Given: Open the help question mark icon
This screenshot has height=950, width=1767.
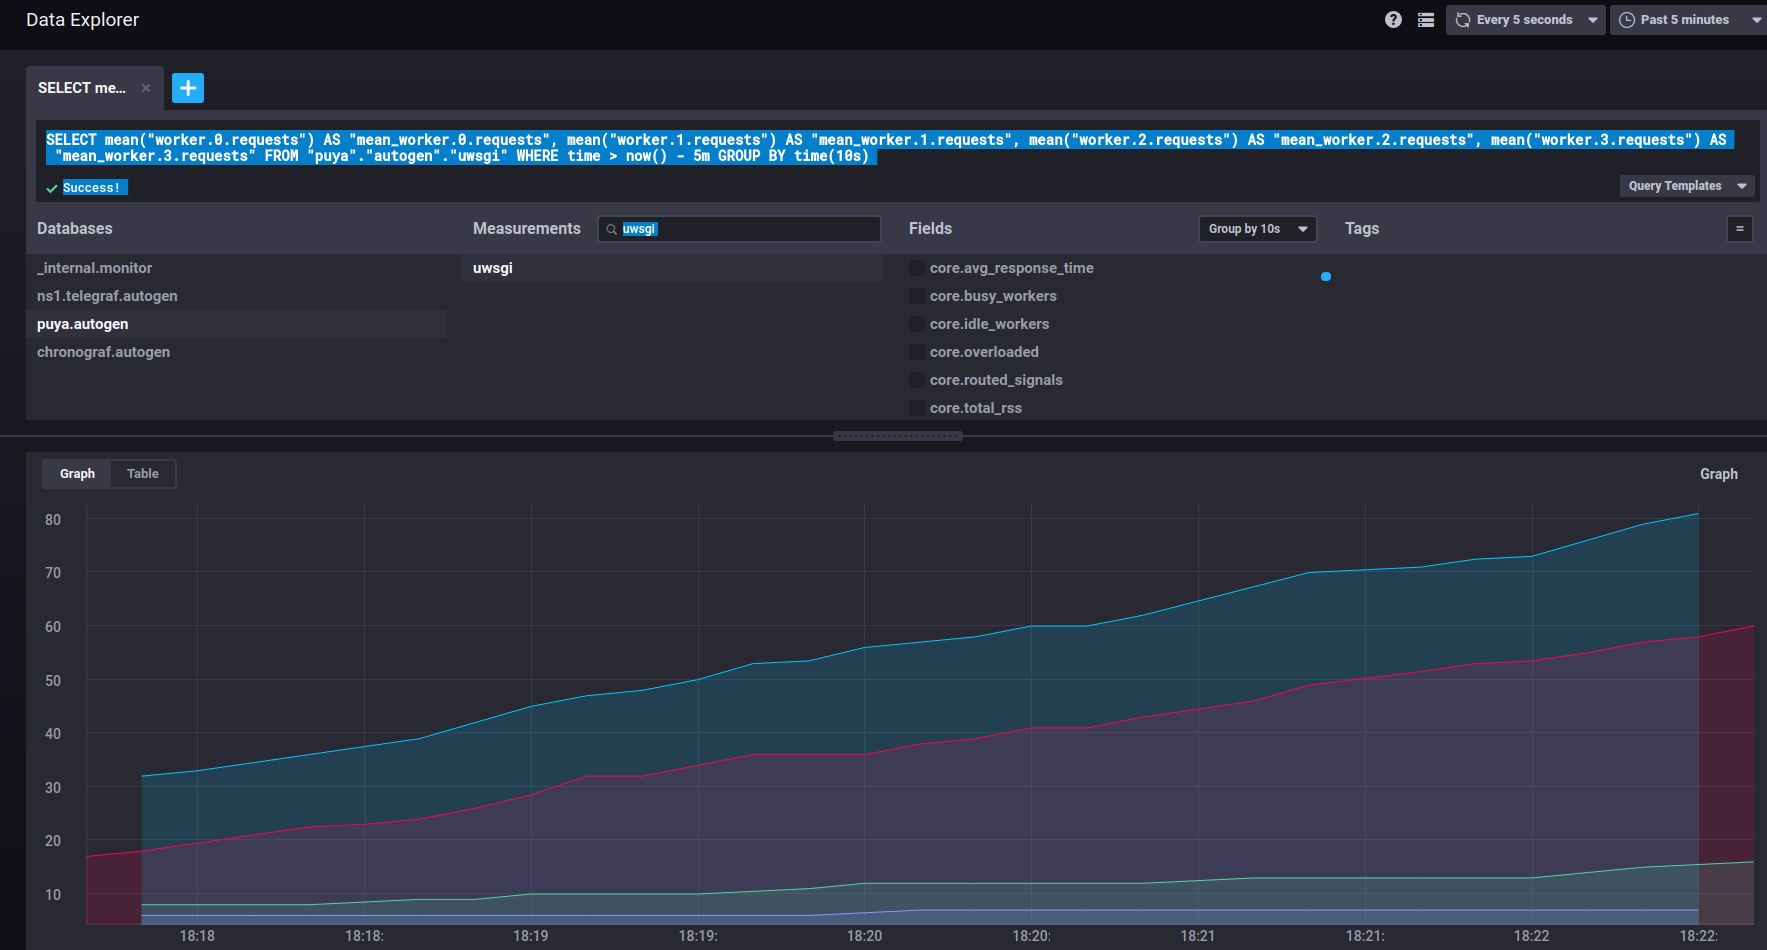Looking at the screenshot, I should click(1393, 20).
